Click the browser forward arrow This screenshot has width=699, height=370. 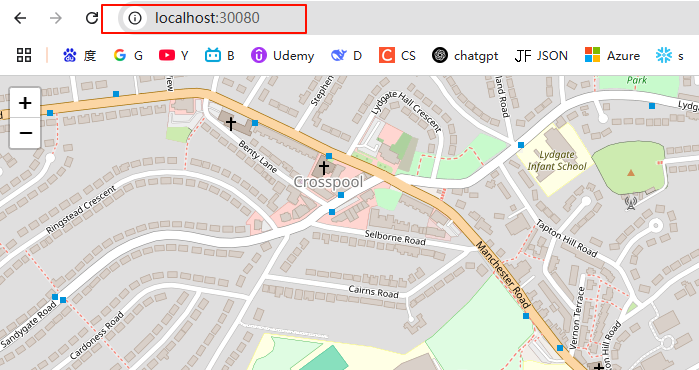click(x=56, y=18)
